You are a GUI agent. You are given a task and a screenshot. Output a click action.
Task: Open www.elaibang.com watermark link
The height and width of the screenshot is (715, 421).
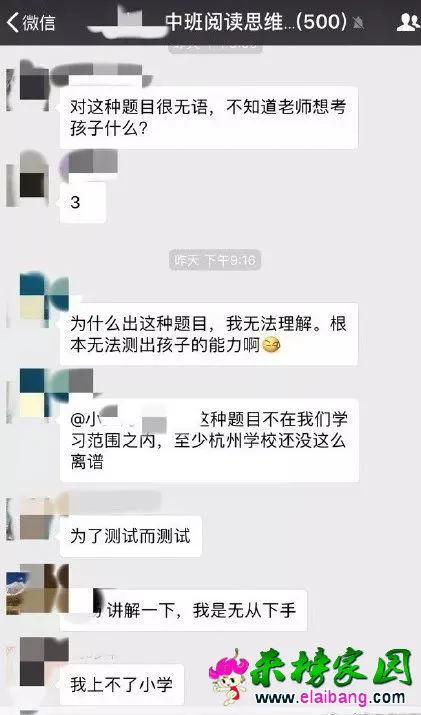click(330, 698)
